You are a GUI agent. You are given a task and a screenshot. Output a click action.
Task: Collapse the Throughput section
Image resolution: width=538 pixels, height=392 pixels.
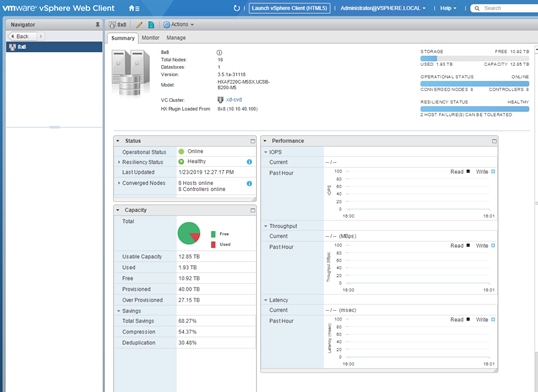pos(266,226)
